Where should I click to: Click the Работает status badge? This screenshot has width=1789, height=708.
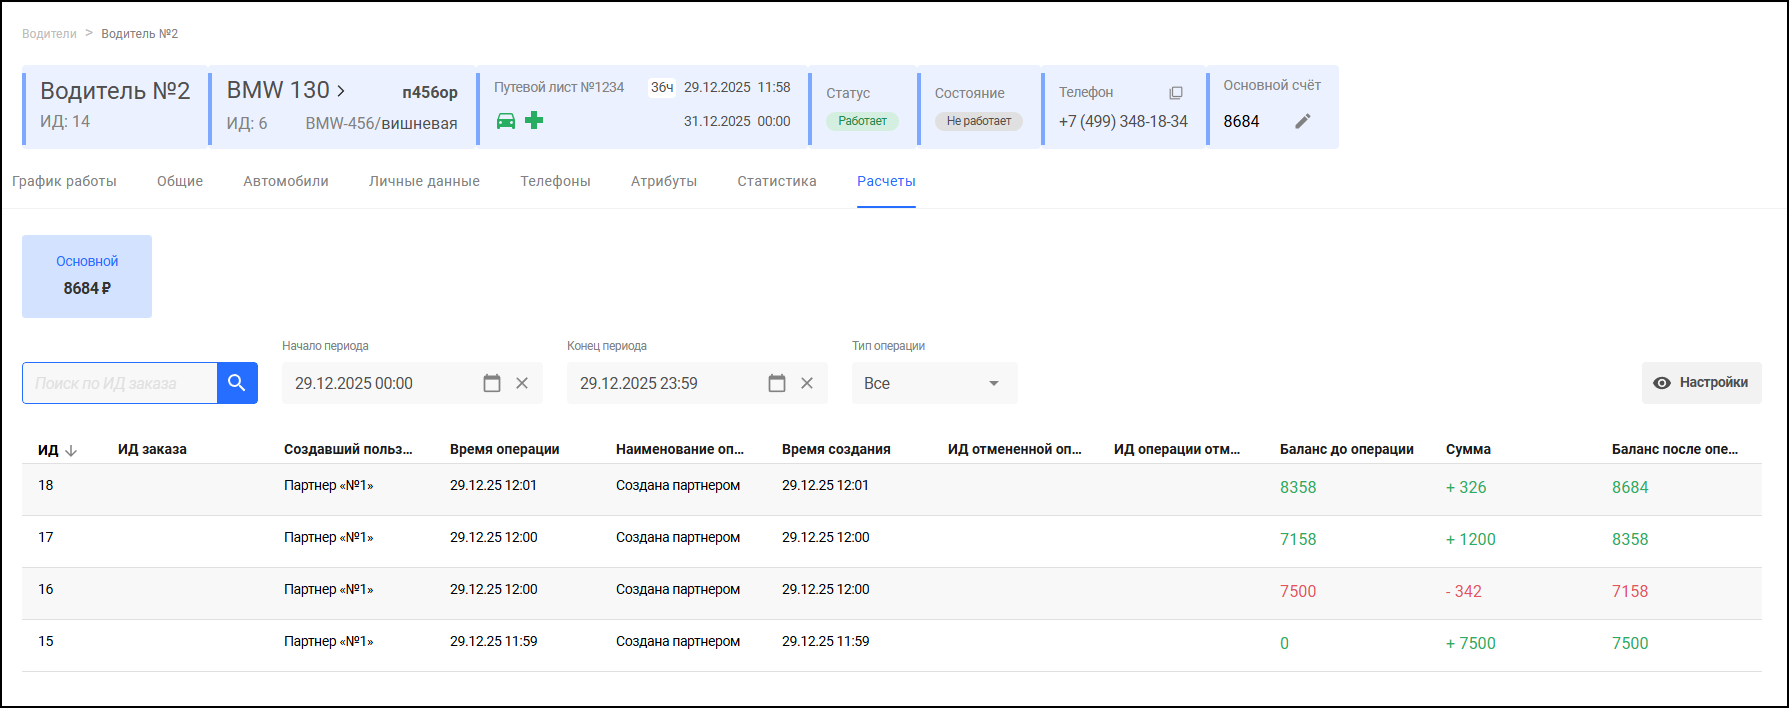pos(862,121)
